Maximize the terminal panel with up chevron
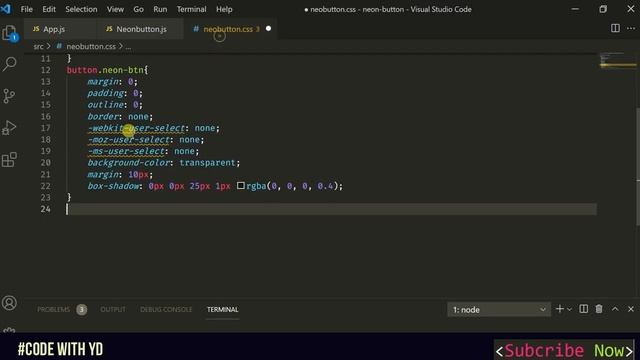640x360 pixels. [x=615, y=309]
